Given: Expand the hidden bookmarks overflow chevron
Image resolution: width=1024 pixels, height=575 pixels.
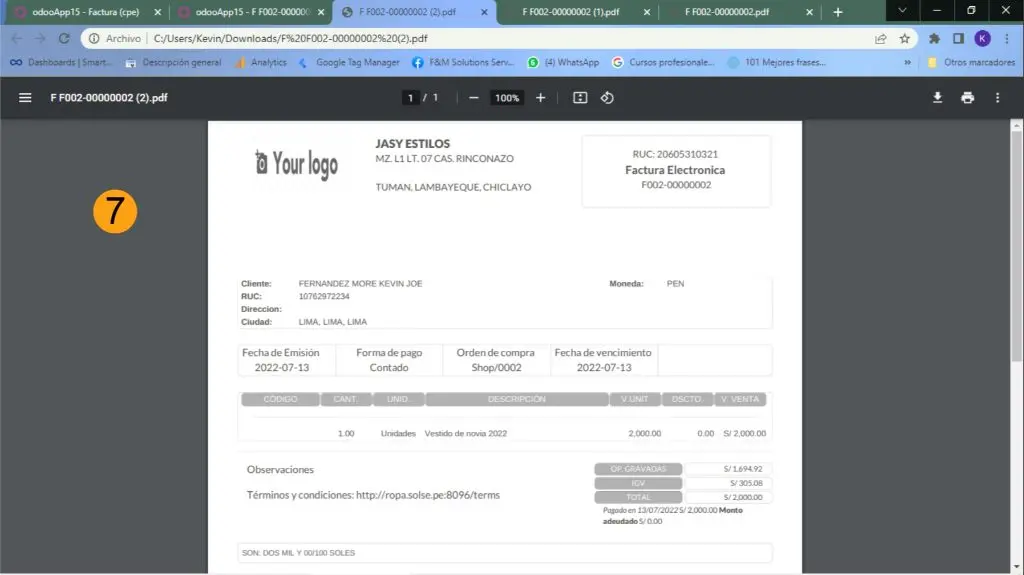Looking at the screenshot, I should (907, 62).
